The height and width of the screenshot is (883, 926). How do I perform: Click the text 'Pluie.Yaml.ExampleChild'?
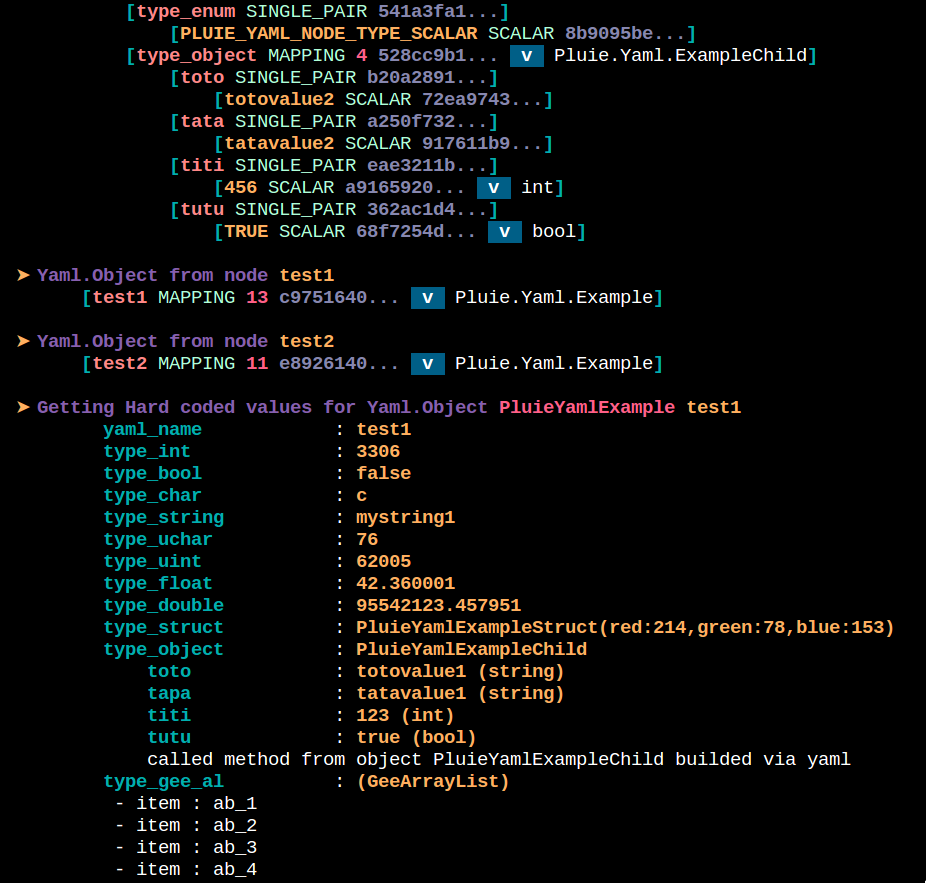click(680, 56)
